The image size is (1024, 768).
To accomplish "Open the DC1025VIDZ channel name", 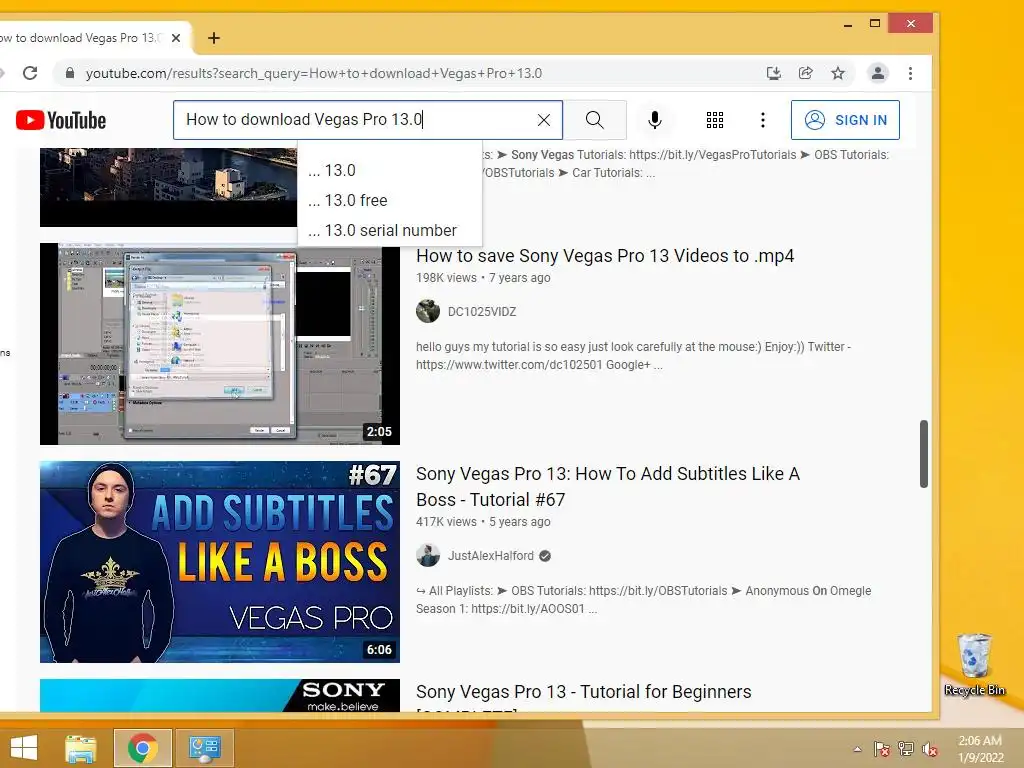I will (x=482, y=312).
